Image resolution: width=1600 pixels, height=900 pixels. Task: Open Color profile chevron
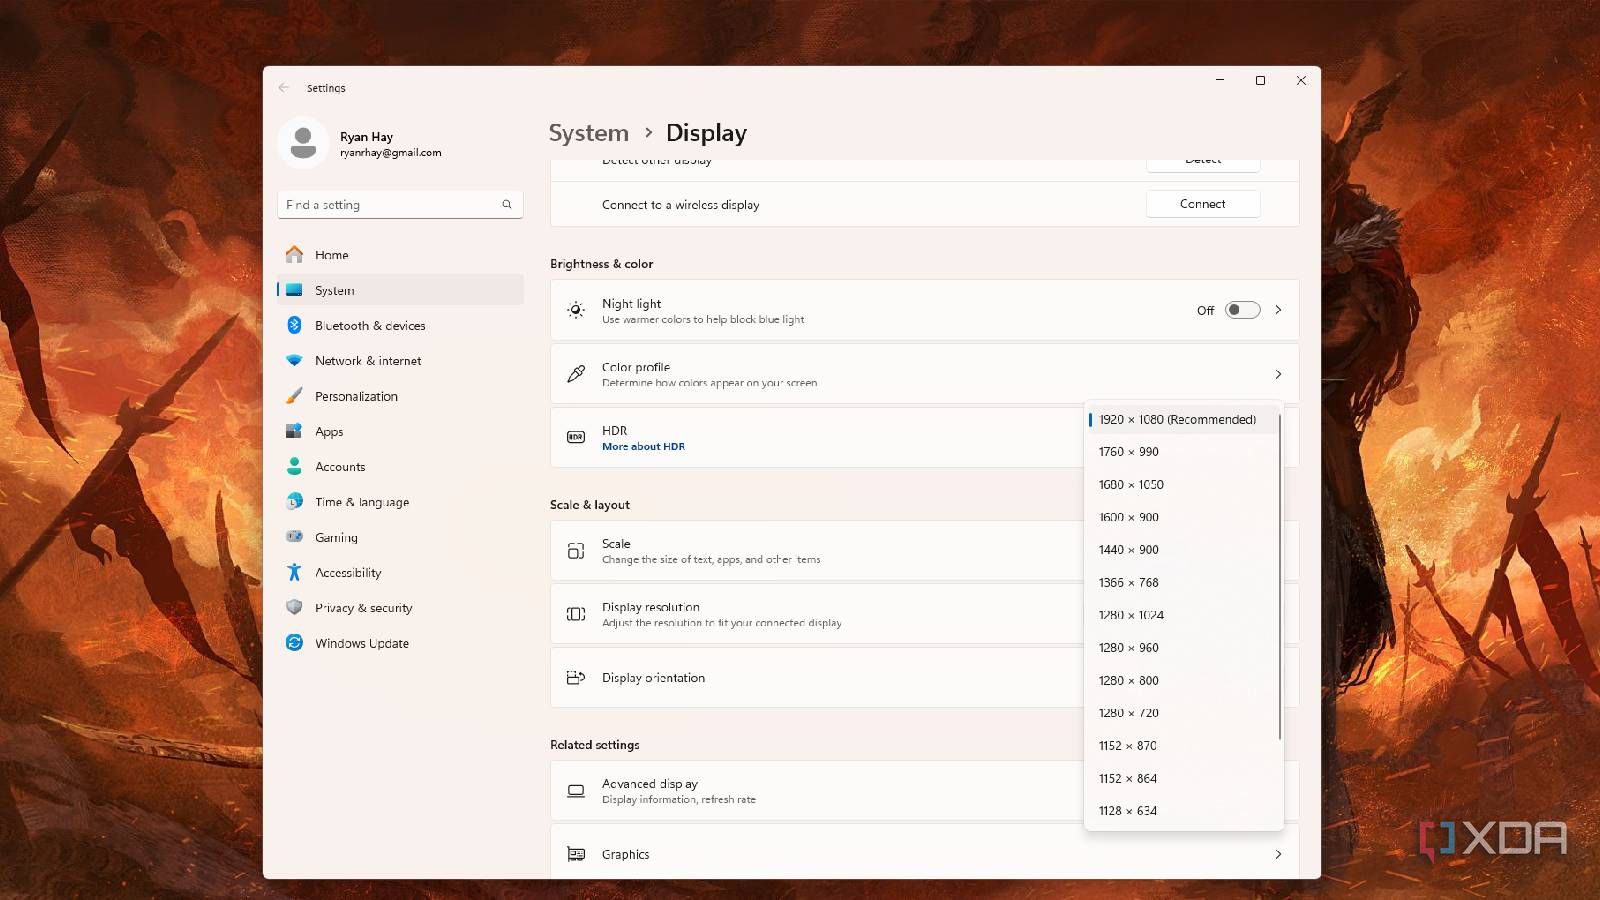(x=1278, y=374)
